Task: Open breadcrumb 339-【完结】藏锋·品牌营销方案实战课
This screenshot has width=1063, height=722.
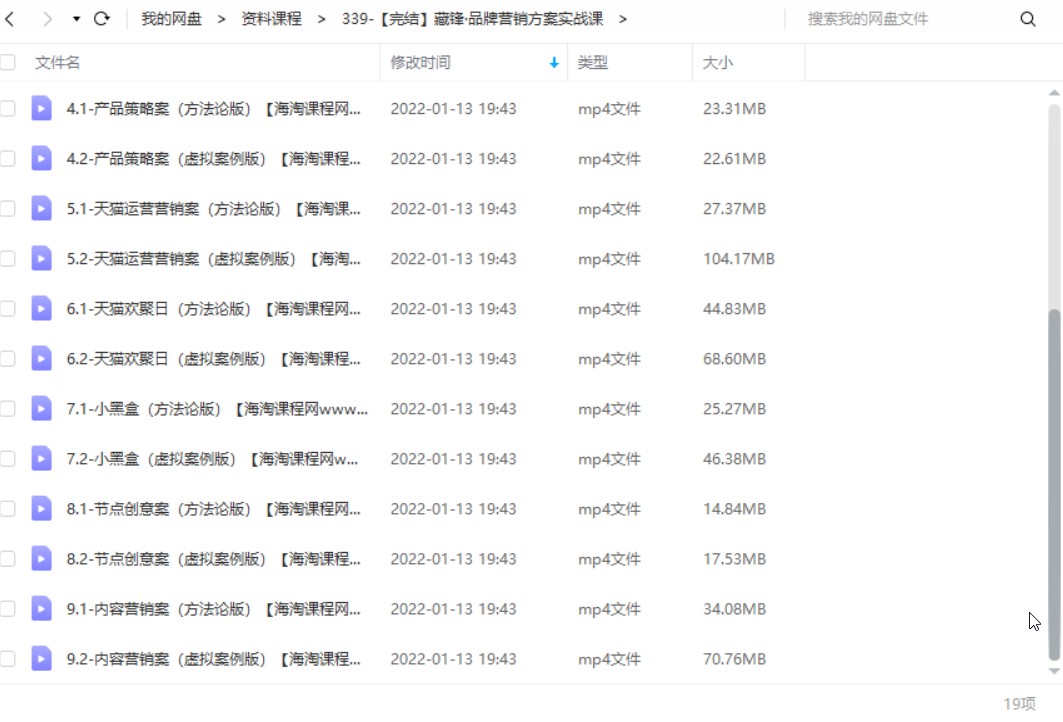Action: click(x=473, y=19)
